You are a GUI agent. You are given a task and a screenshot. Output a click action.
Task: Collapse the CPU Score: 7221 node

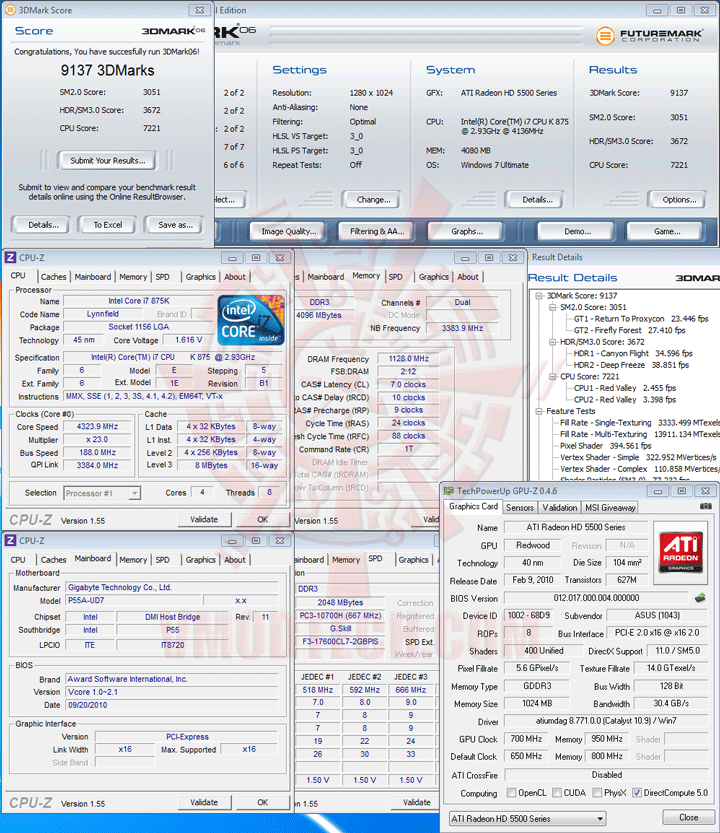(552, 377)
